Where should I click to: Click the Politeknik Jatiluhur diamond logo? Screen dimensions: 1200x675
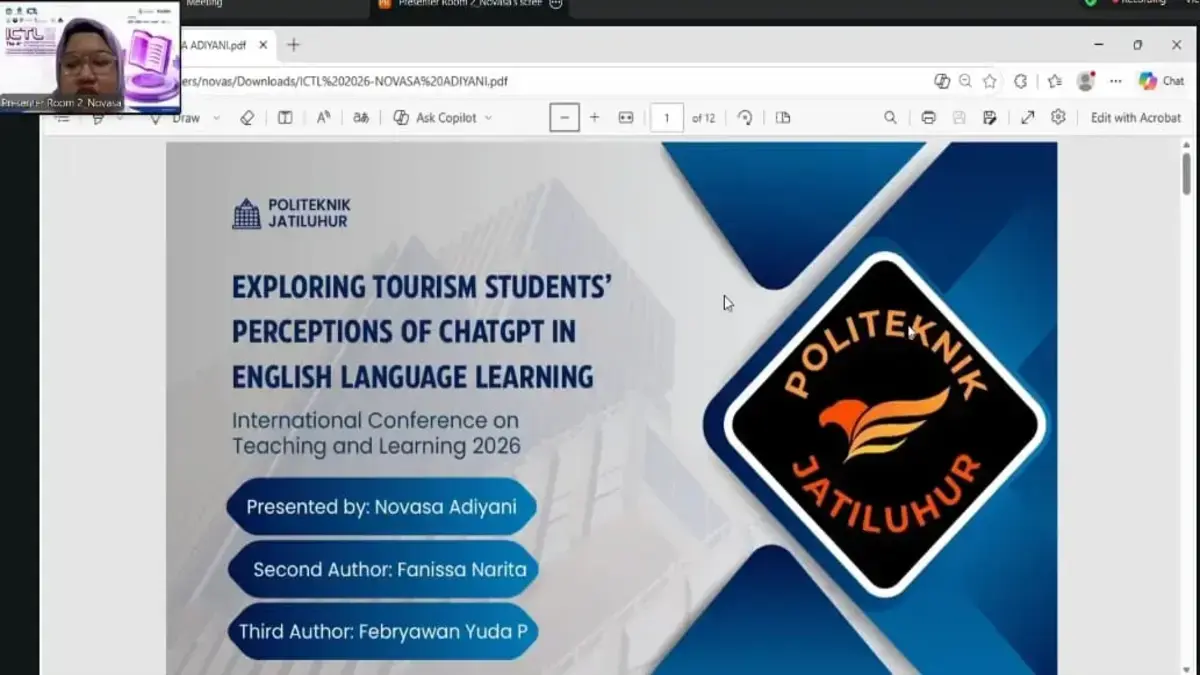coord(884,425)
